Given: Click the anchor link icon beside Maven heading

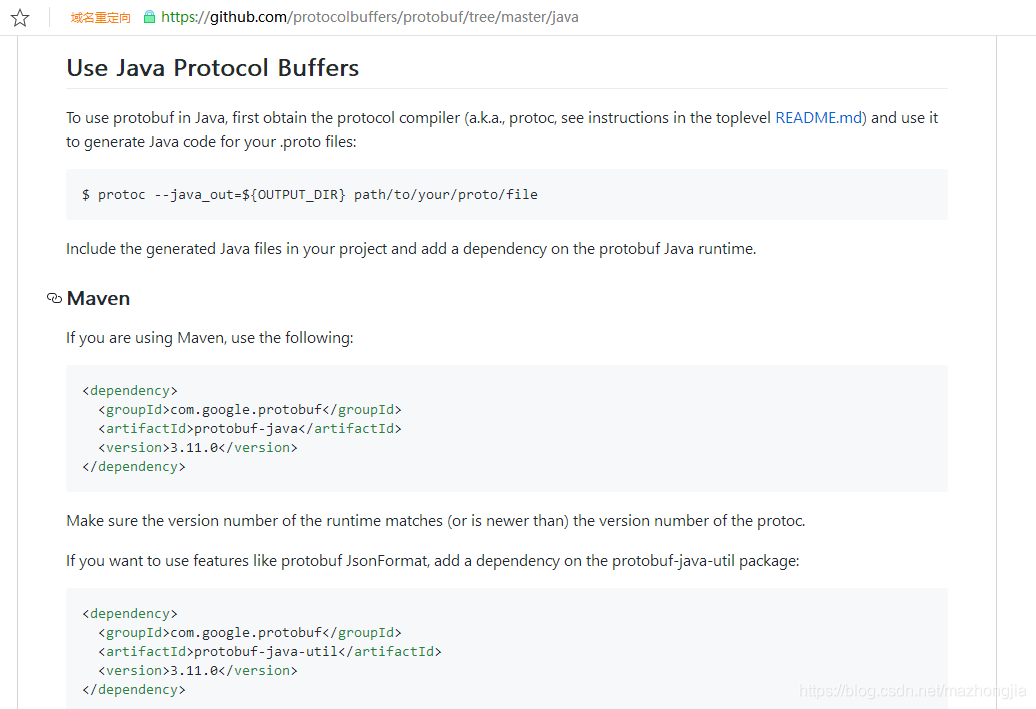Looking at the screenshot, I should tap(54, 297).
